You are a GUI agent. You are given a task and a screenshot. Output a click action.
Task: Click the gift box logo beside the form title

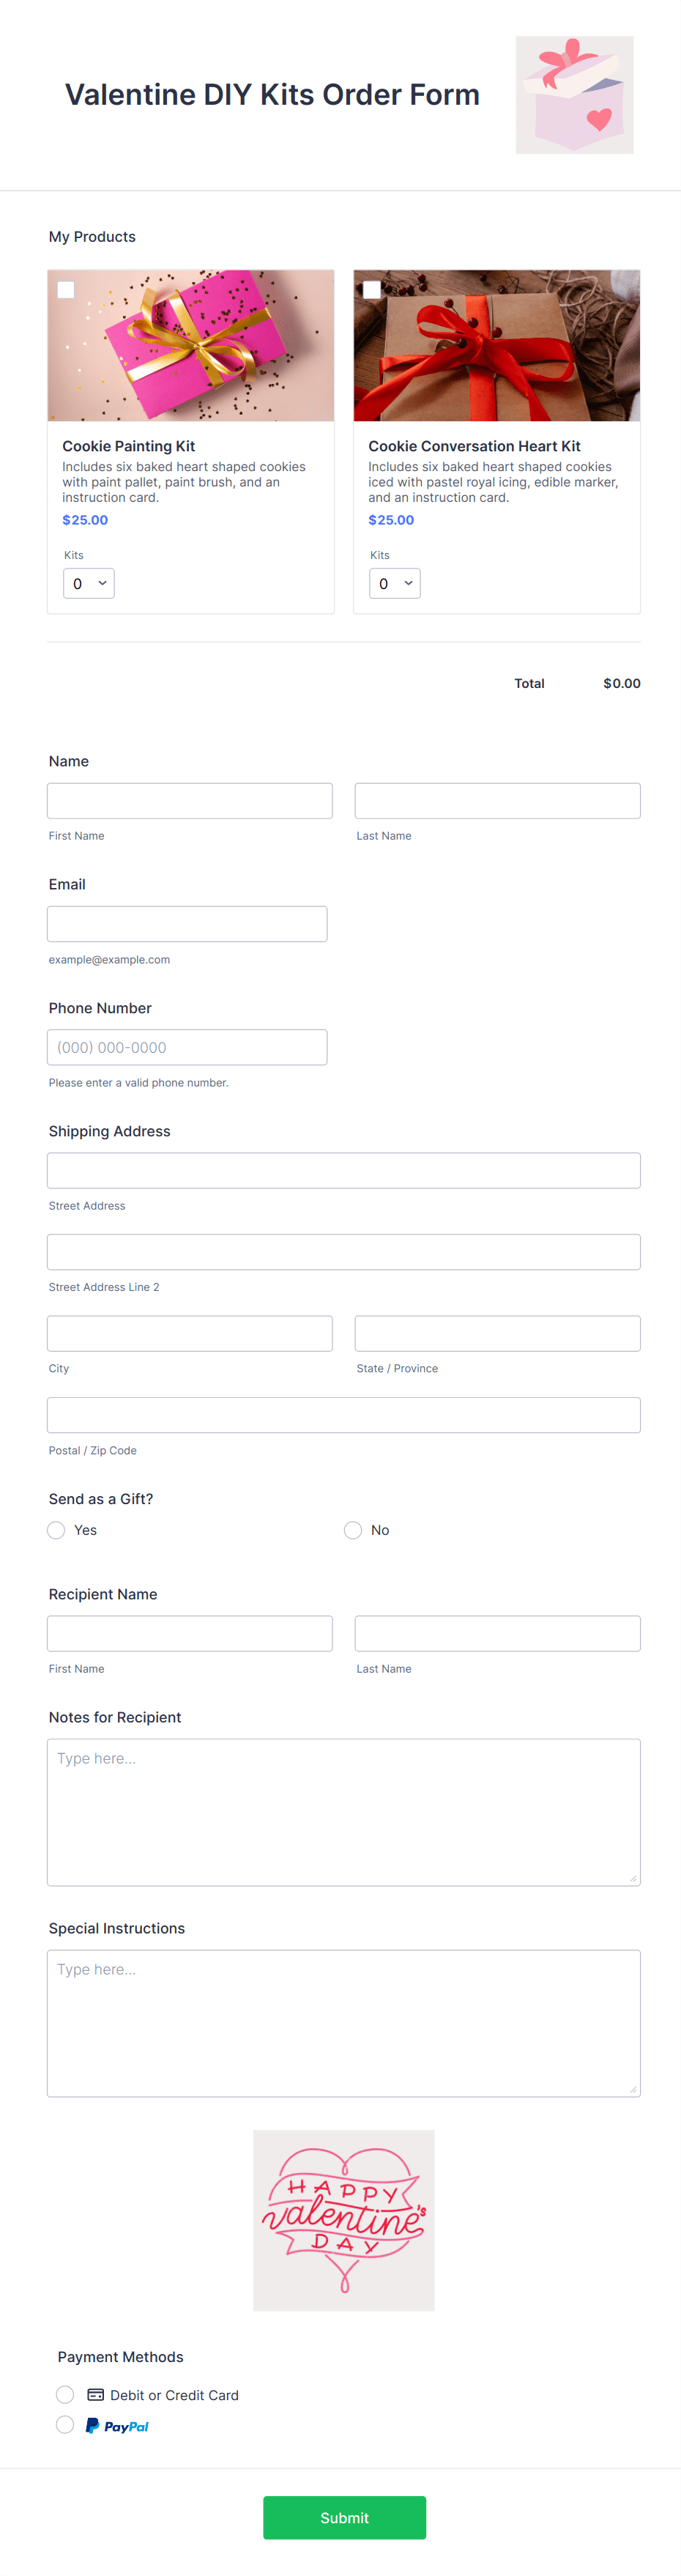point(574,95)
